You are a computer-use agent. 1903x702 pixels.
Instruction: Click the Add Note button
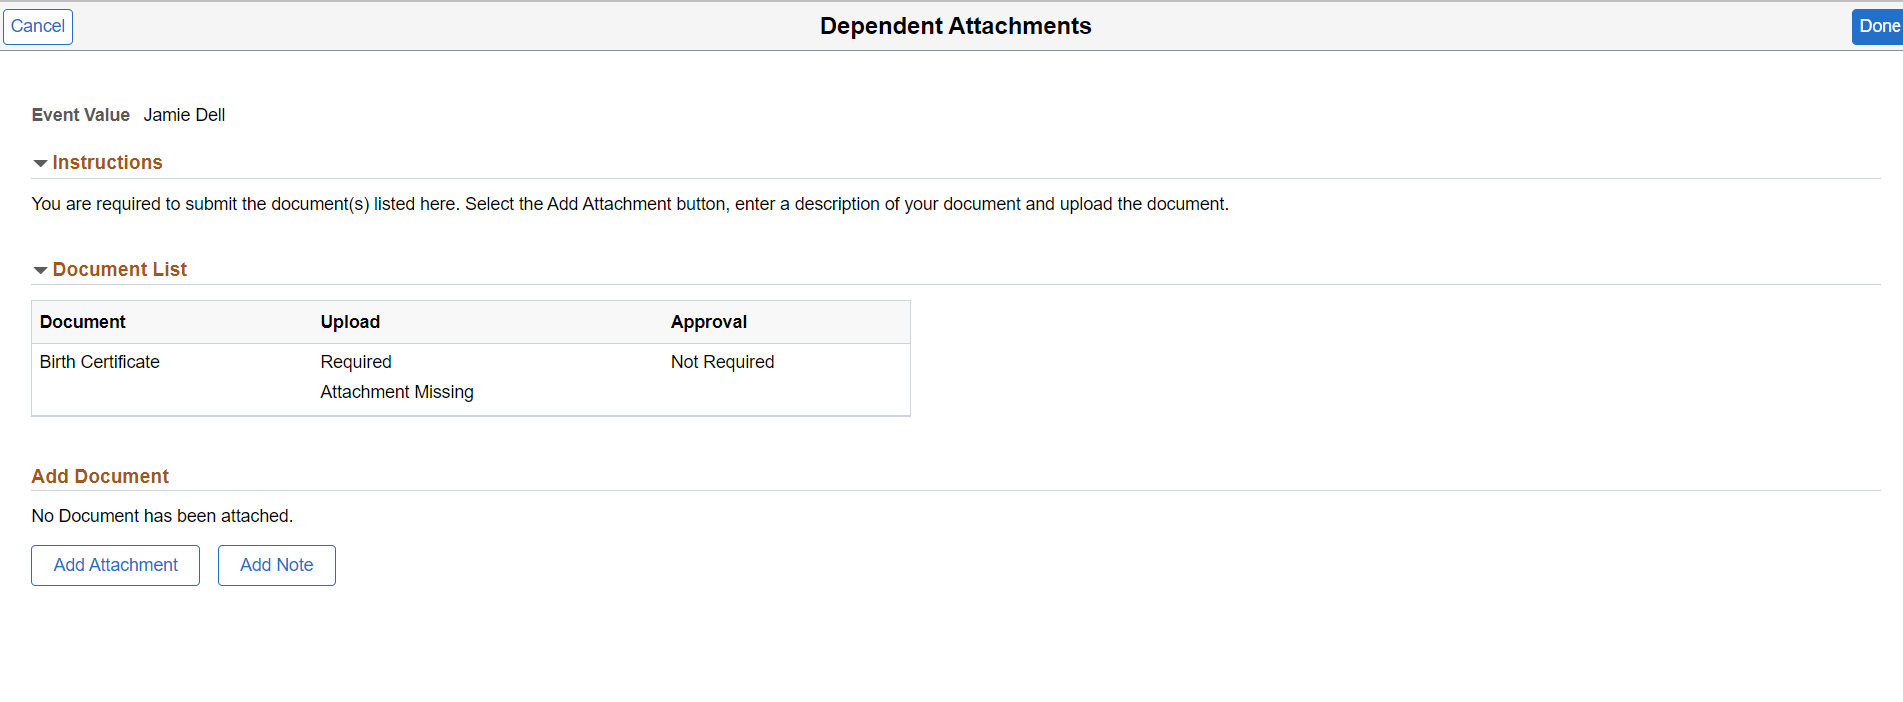[x=277, y=565]
